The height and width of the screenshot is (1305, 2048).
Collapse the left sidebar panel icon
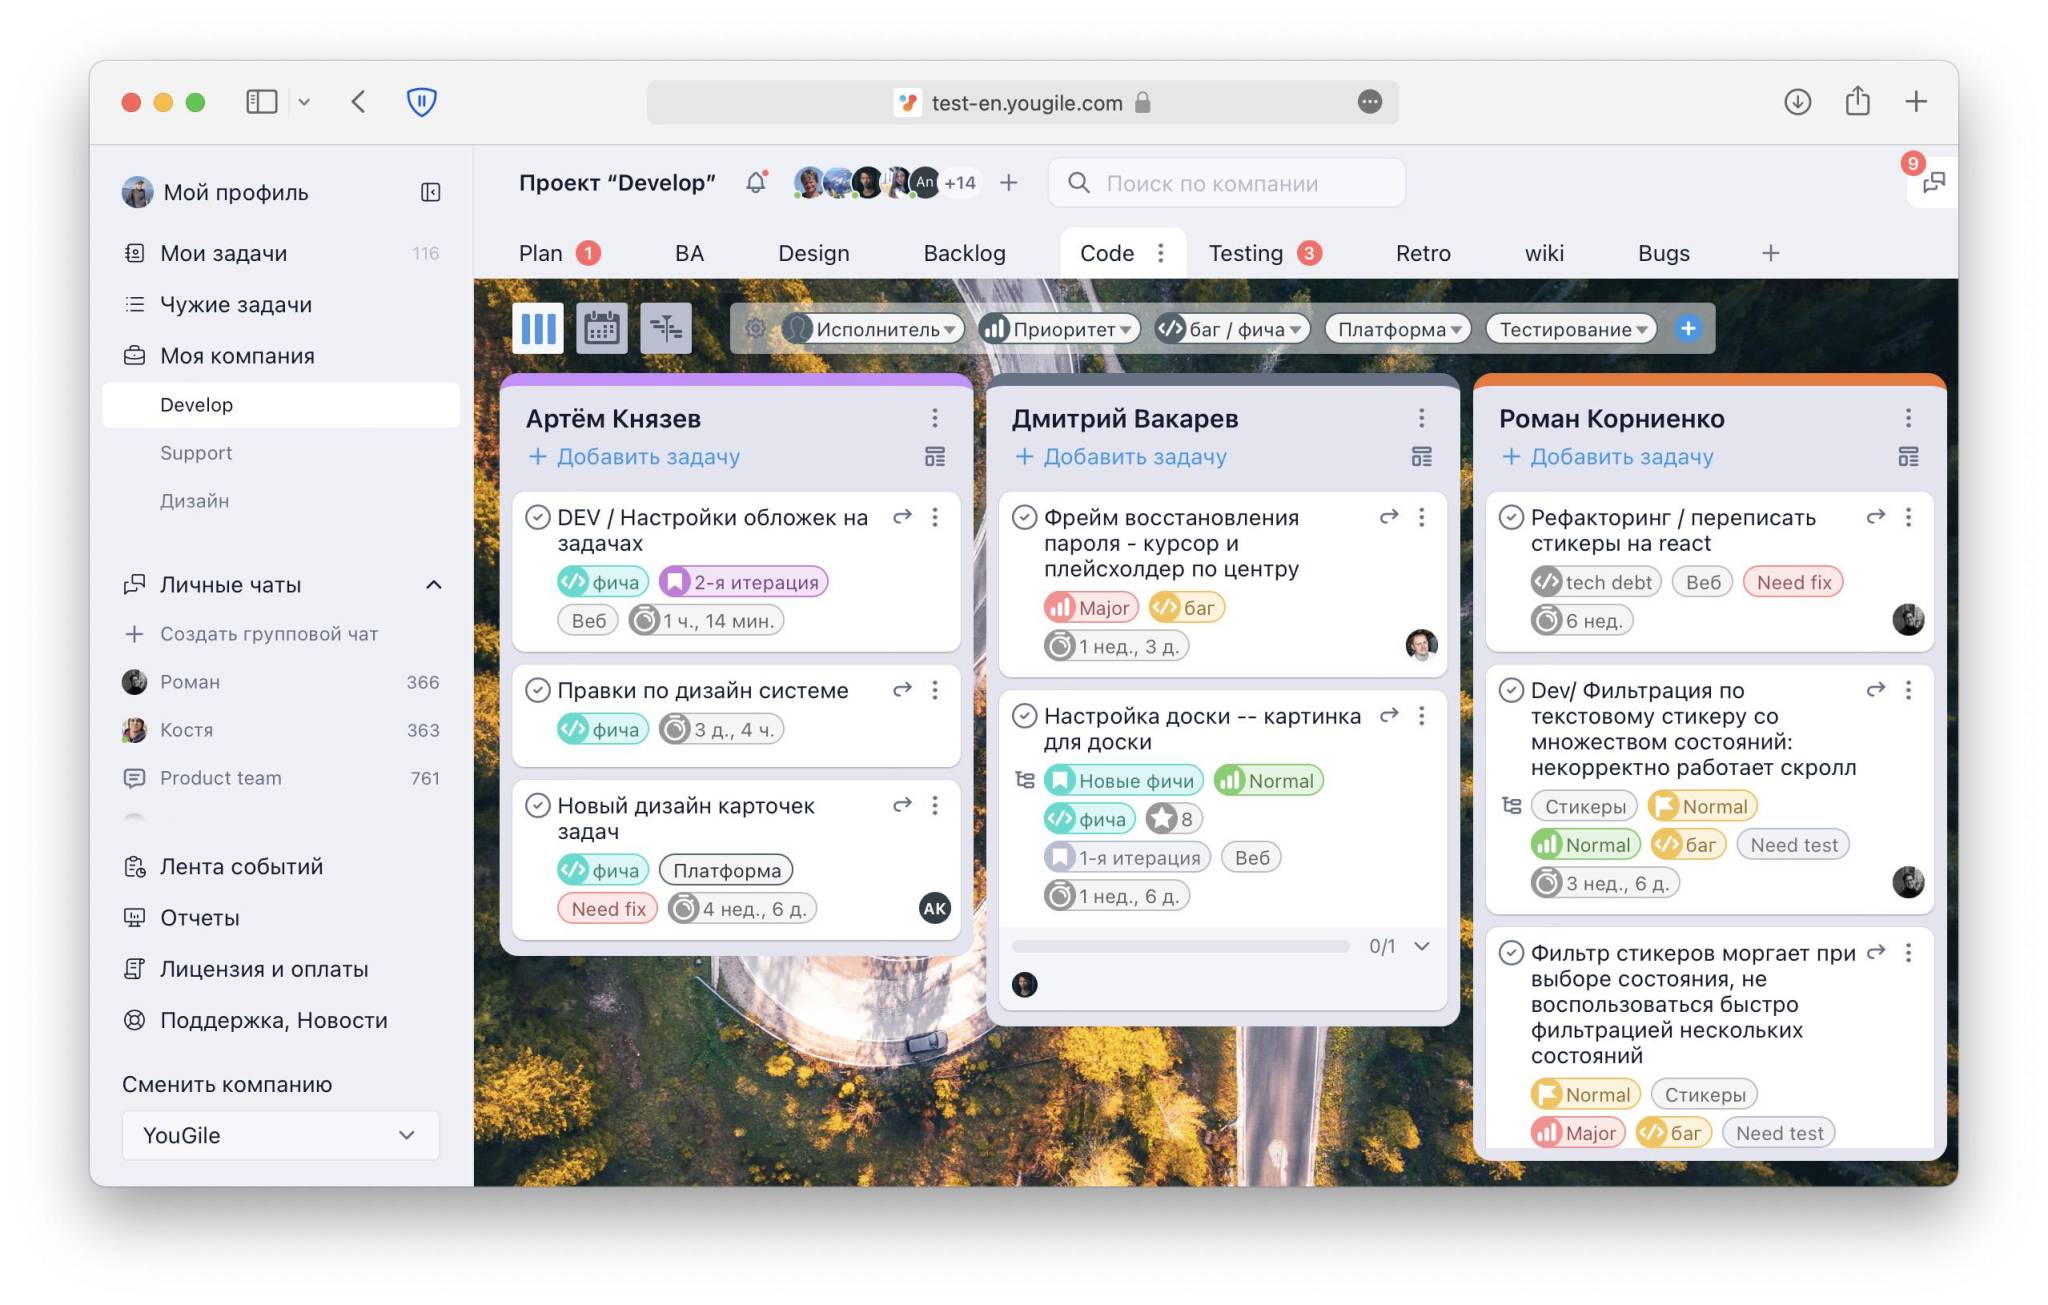[431, 192]
